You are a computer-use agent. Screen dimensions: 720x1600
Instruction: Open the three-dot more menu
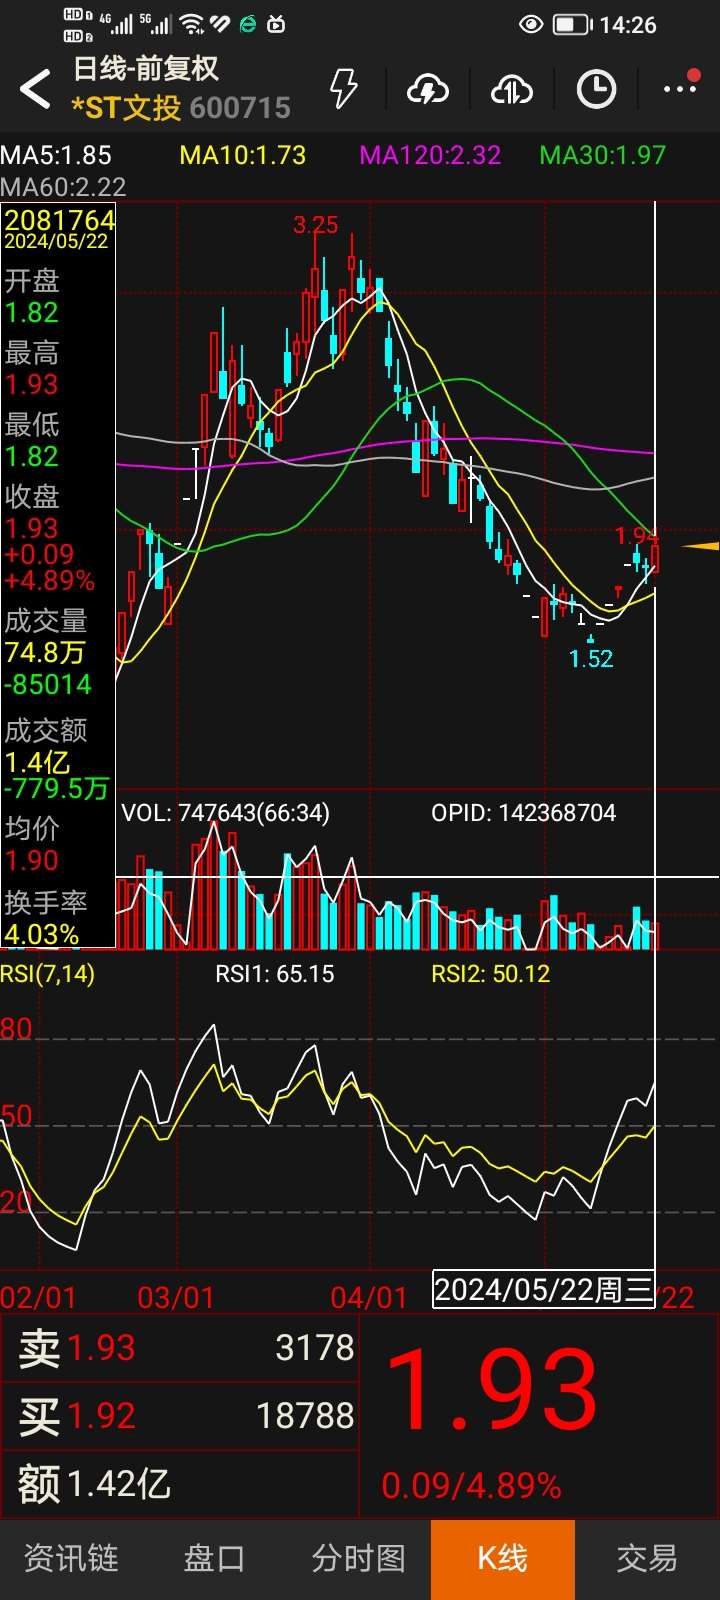point(680,88)
